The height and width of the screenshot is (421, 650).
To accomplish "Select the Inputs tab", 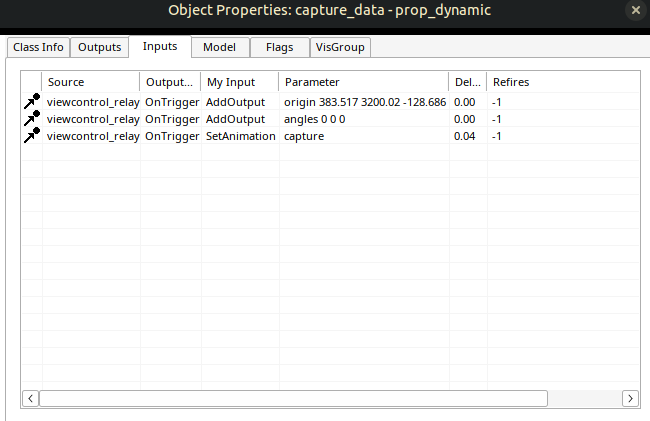I will click(160, 46).
